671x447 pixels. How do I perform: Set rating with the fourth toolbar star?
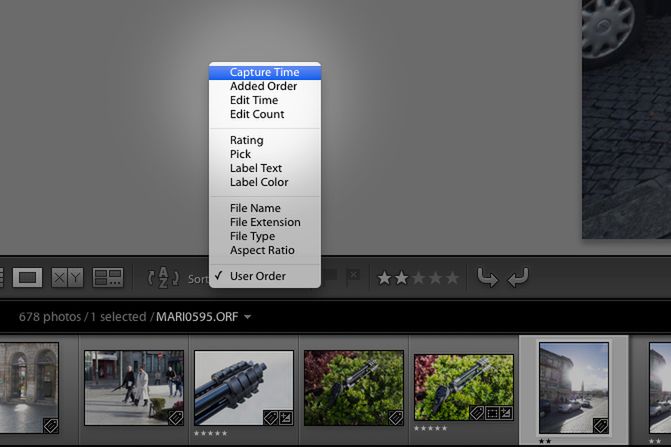tap(435, 278)
